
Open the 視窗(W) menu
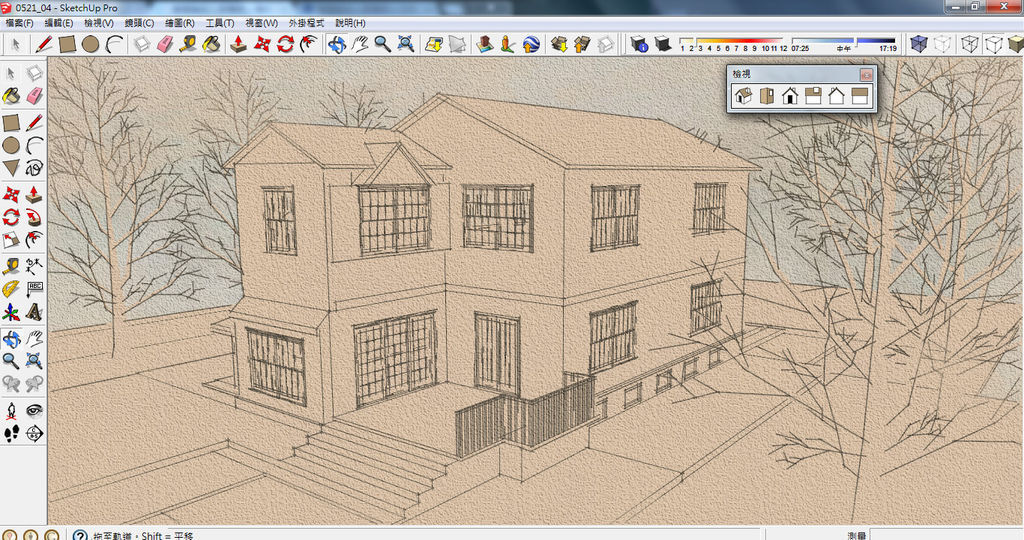(261, 23)
